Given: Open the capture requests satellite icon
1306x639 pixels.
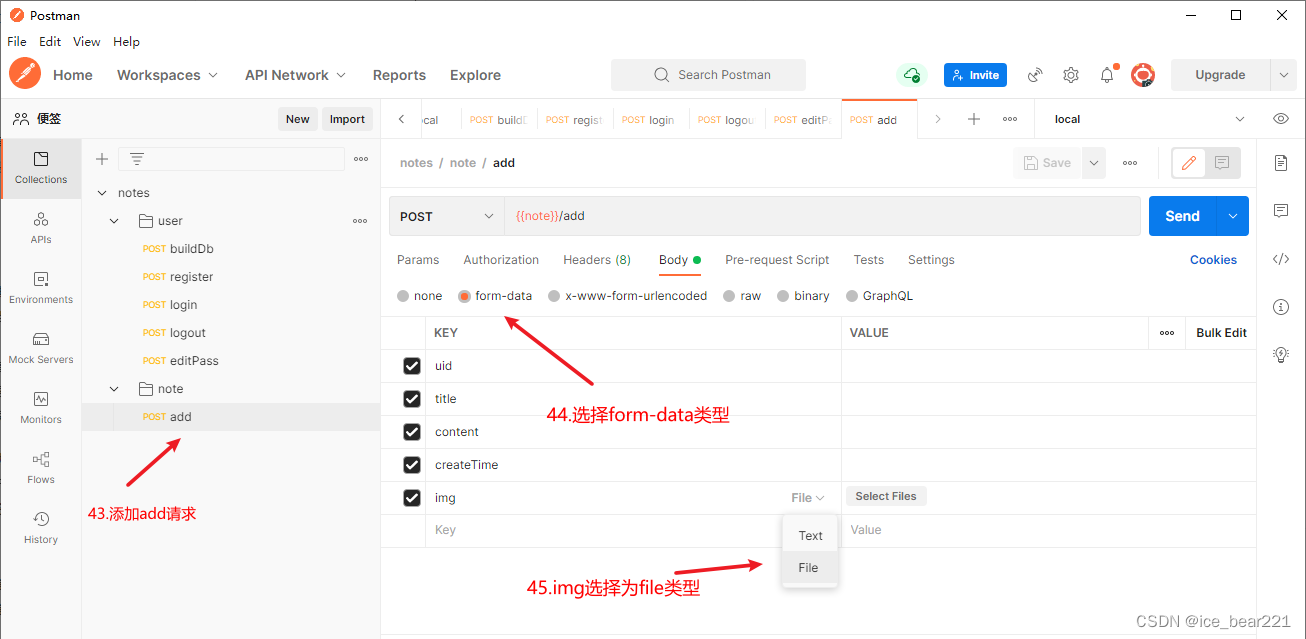Looking at the screenshot, I should point(1035,75).
